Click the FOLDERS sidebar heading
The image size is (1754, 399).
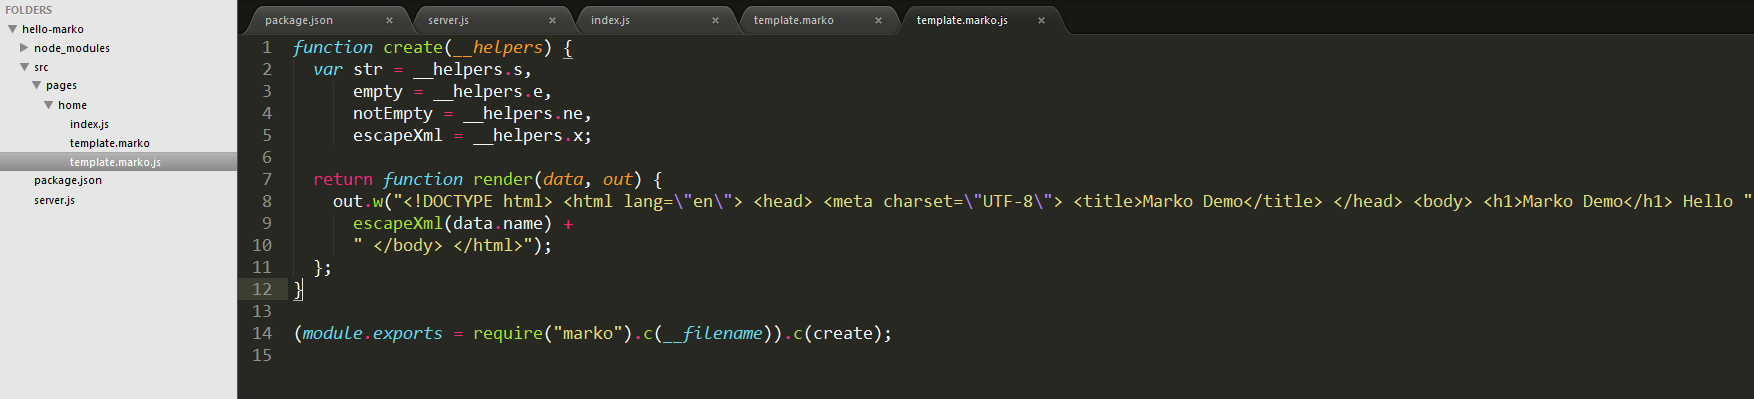point(29,10)
